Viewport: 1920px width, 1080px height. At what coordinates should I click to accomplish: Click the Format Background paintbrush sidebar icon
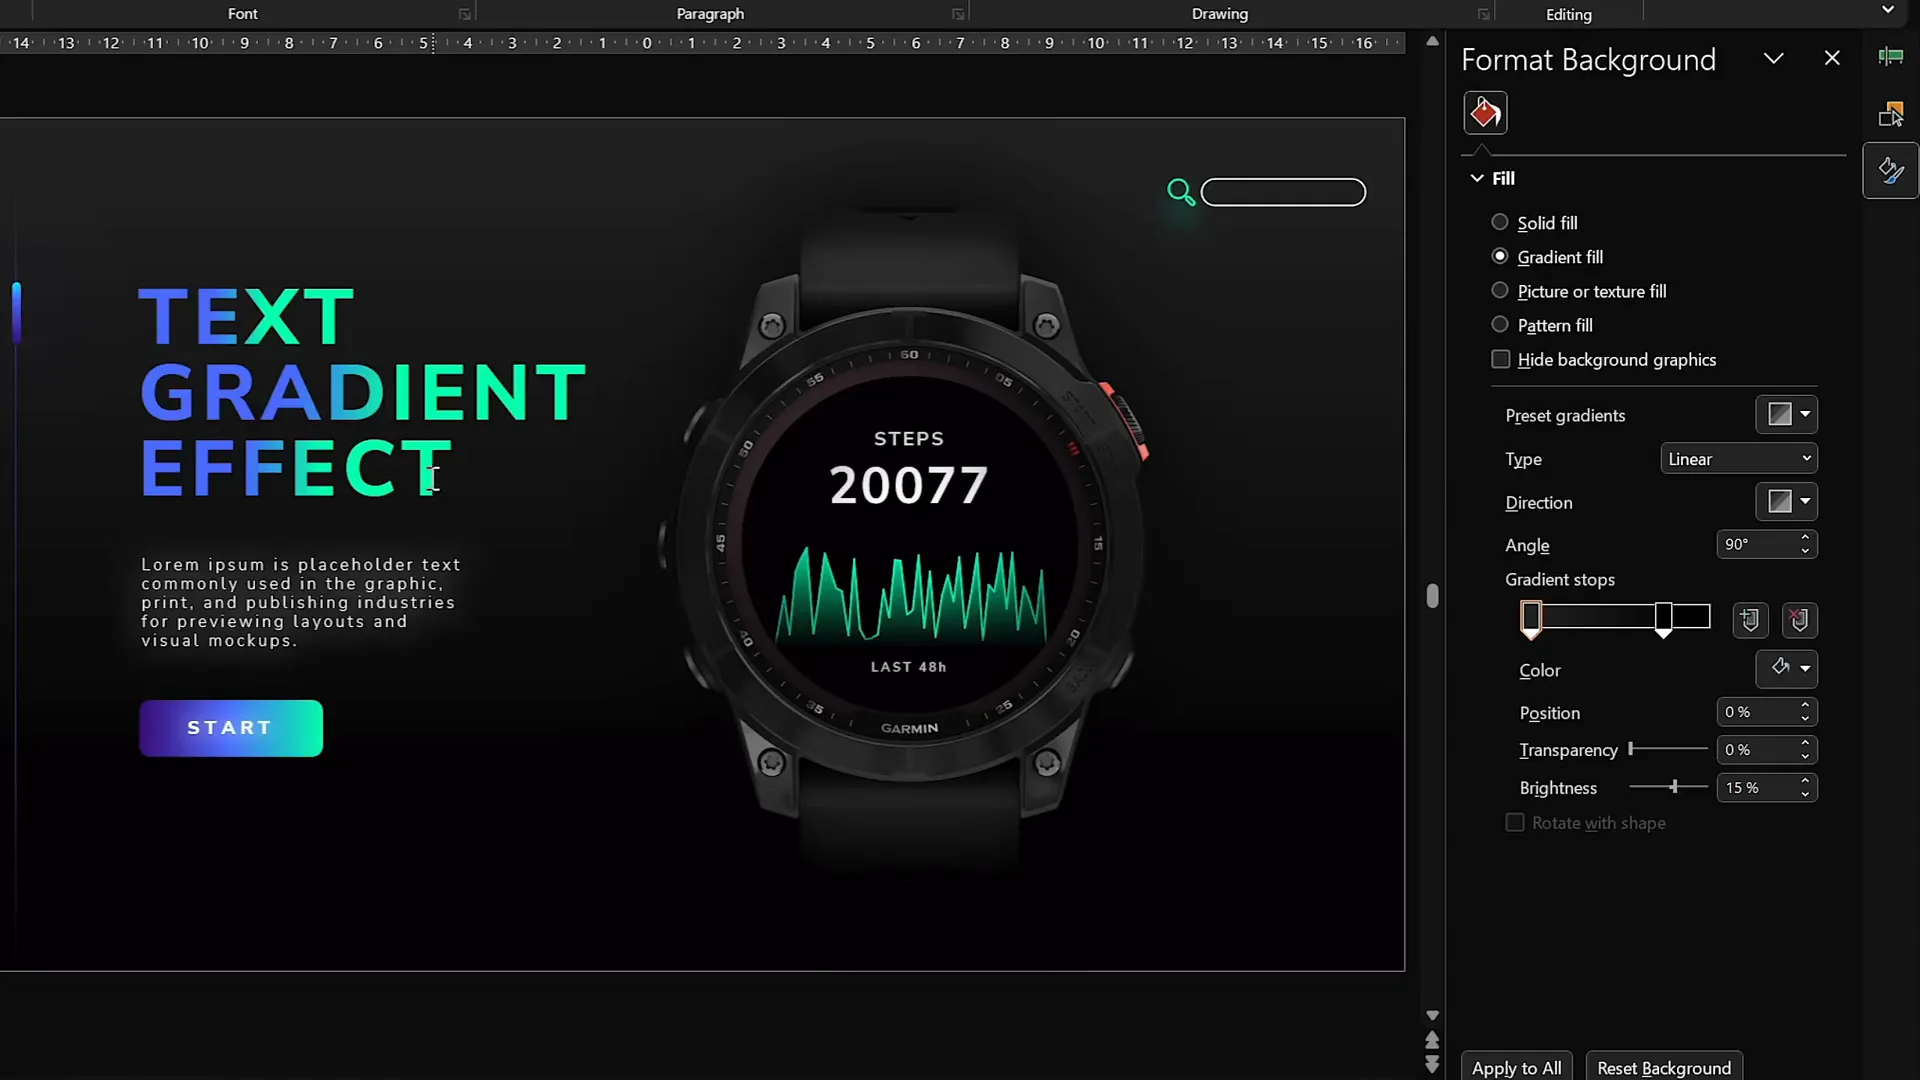(x=1890, y=171)
